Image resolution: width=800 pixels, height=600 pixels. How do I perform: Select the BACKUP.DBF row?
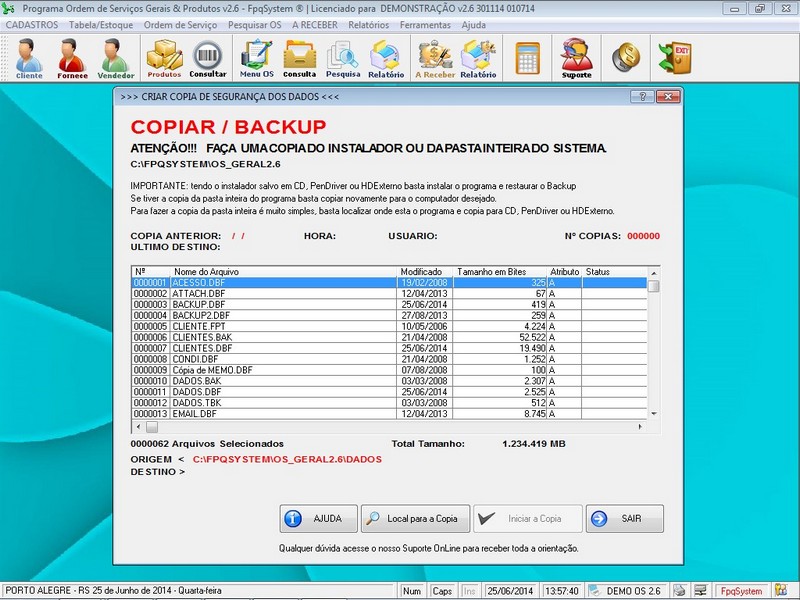pos(389,305)
